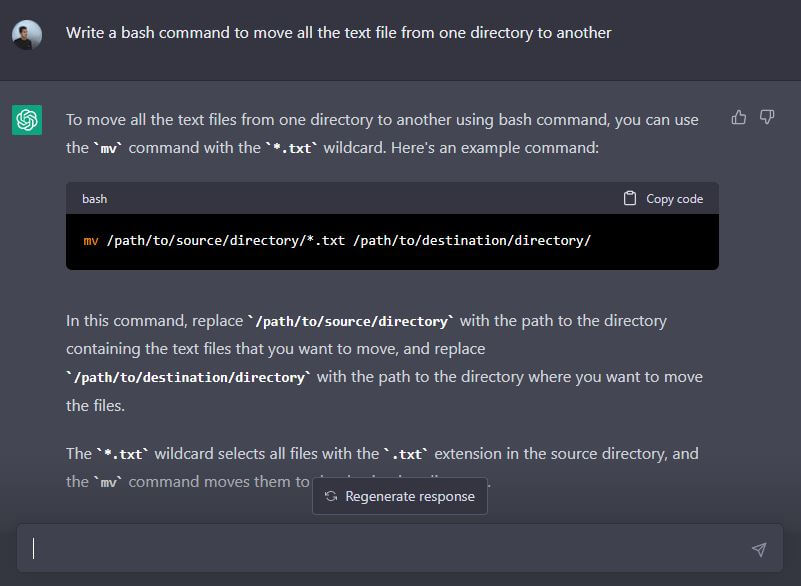This screenshot has height=586, width=801.
Task: Click *.txt wildcard in the last paragraph
Action: tap(122, 454)
